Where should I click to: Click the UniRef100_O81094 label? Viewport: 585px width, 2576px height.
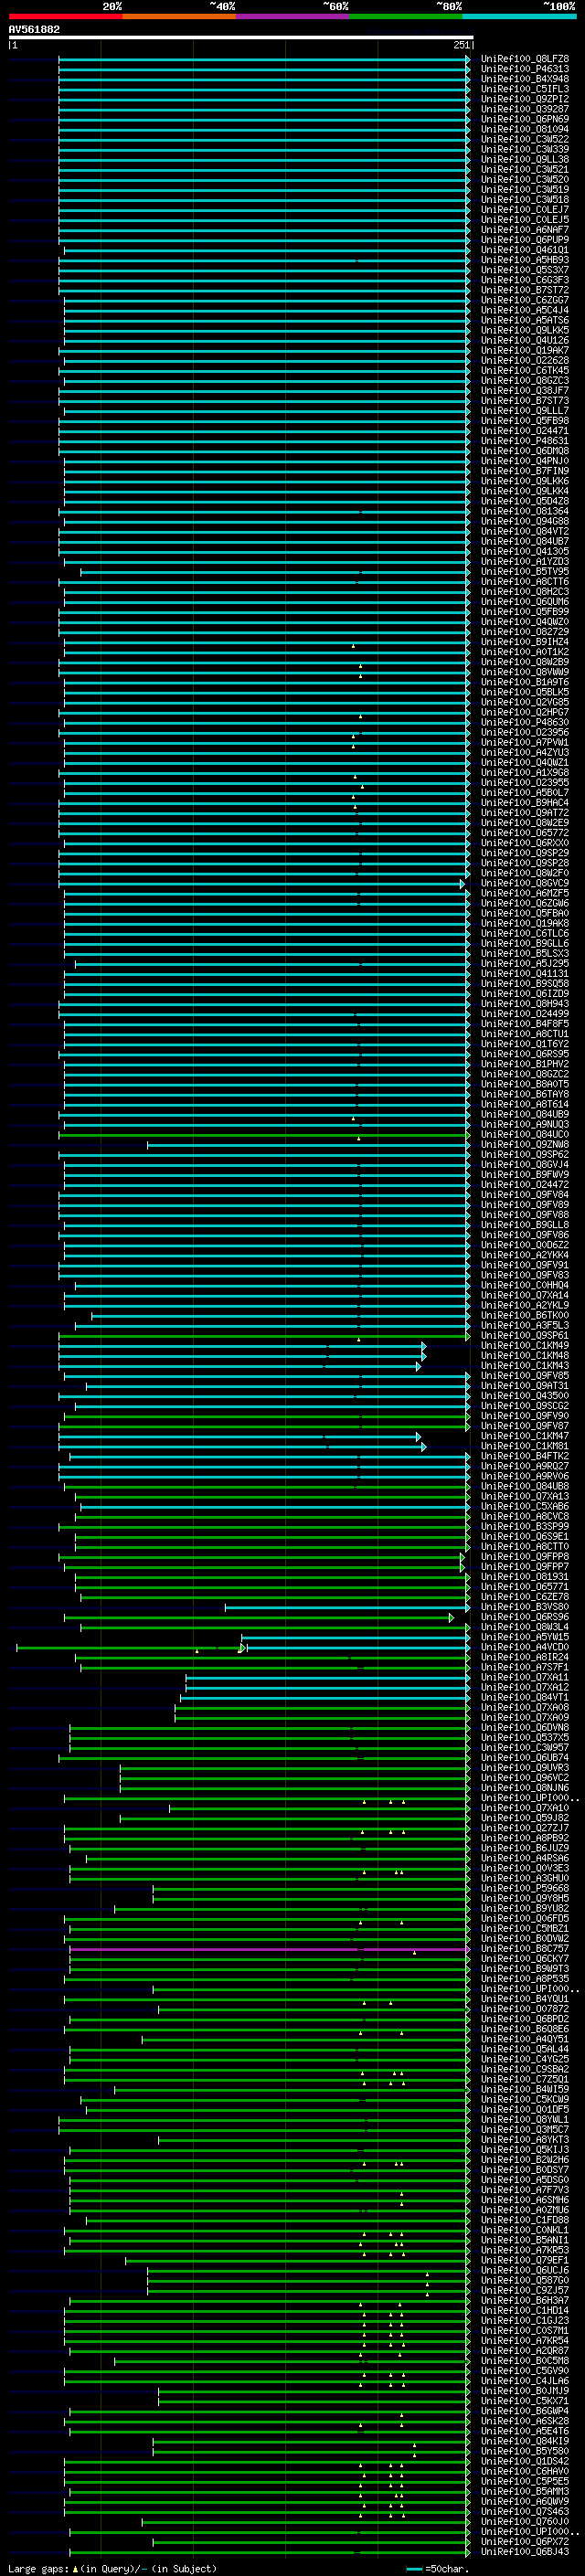click(x=525, y=129)
